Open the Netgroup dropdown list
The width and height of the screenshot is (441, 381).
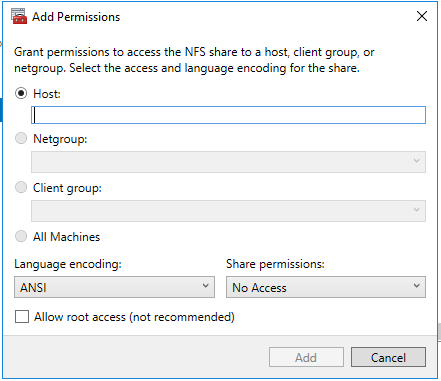pyautogui.click(x=228, y=162)
